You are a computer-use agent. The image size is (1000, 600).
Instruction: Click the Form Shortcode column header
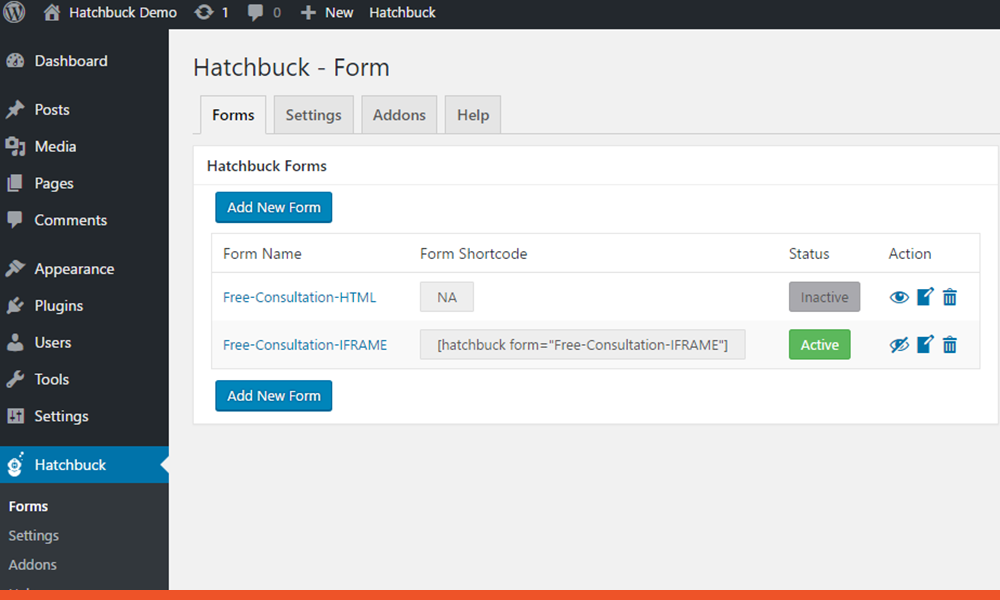tap(473, 254)
